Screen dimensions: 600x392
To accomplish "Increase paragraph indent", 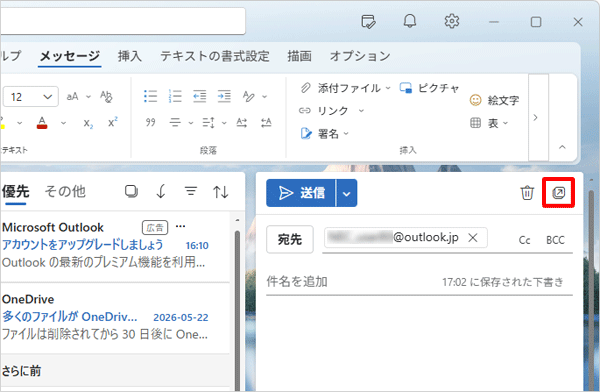I will point(224,96).
